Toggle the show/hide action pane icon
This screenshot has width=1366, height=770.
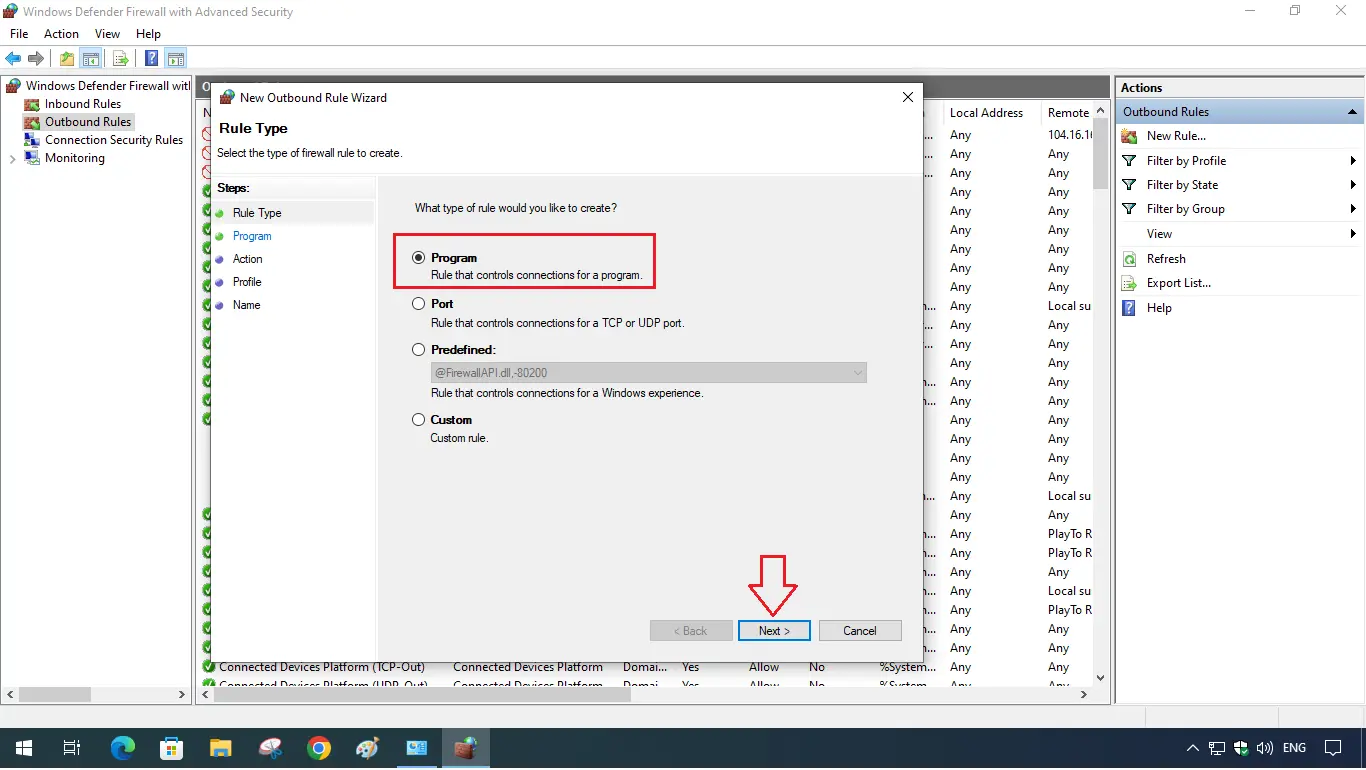click(176, 58)
